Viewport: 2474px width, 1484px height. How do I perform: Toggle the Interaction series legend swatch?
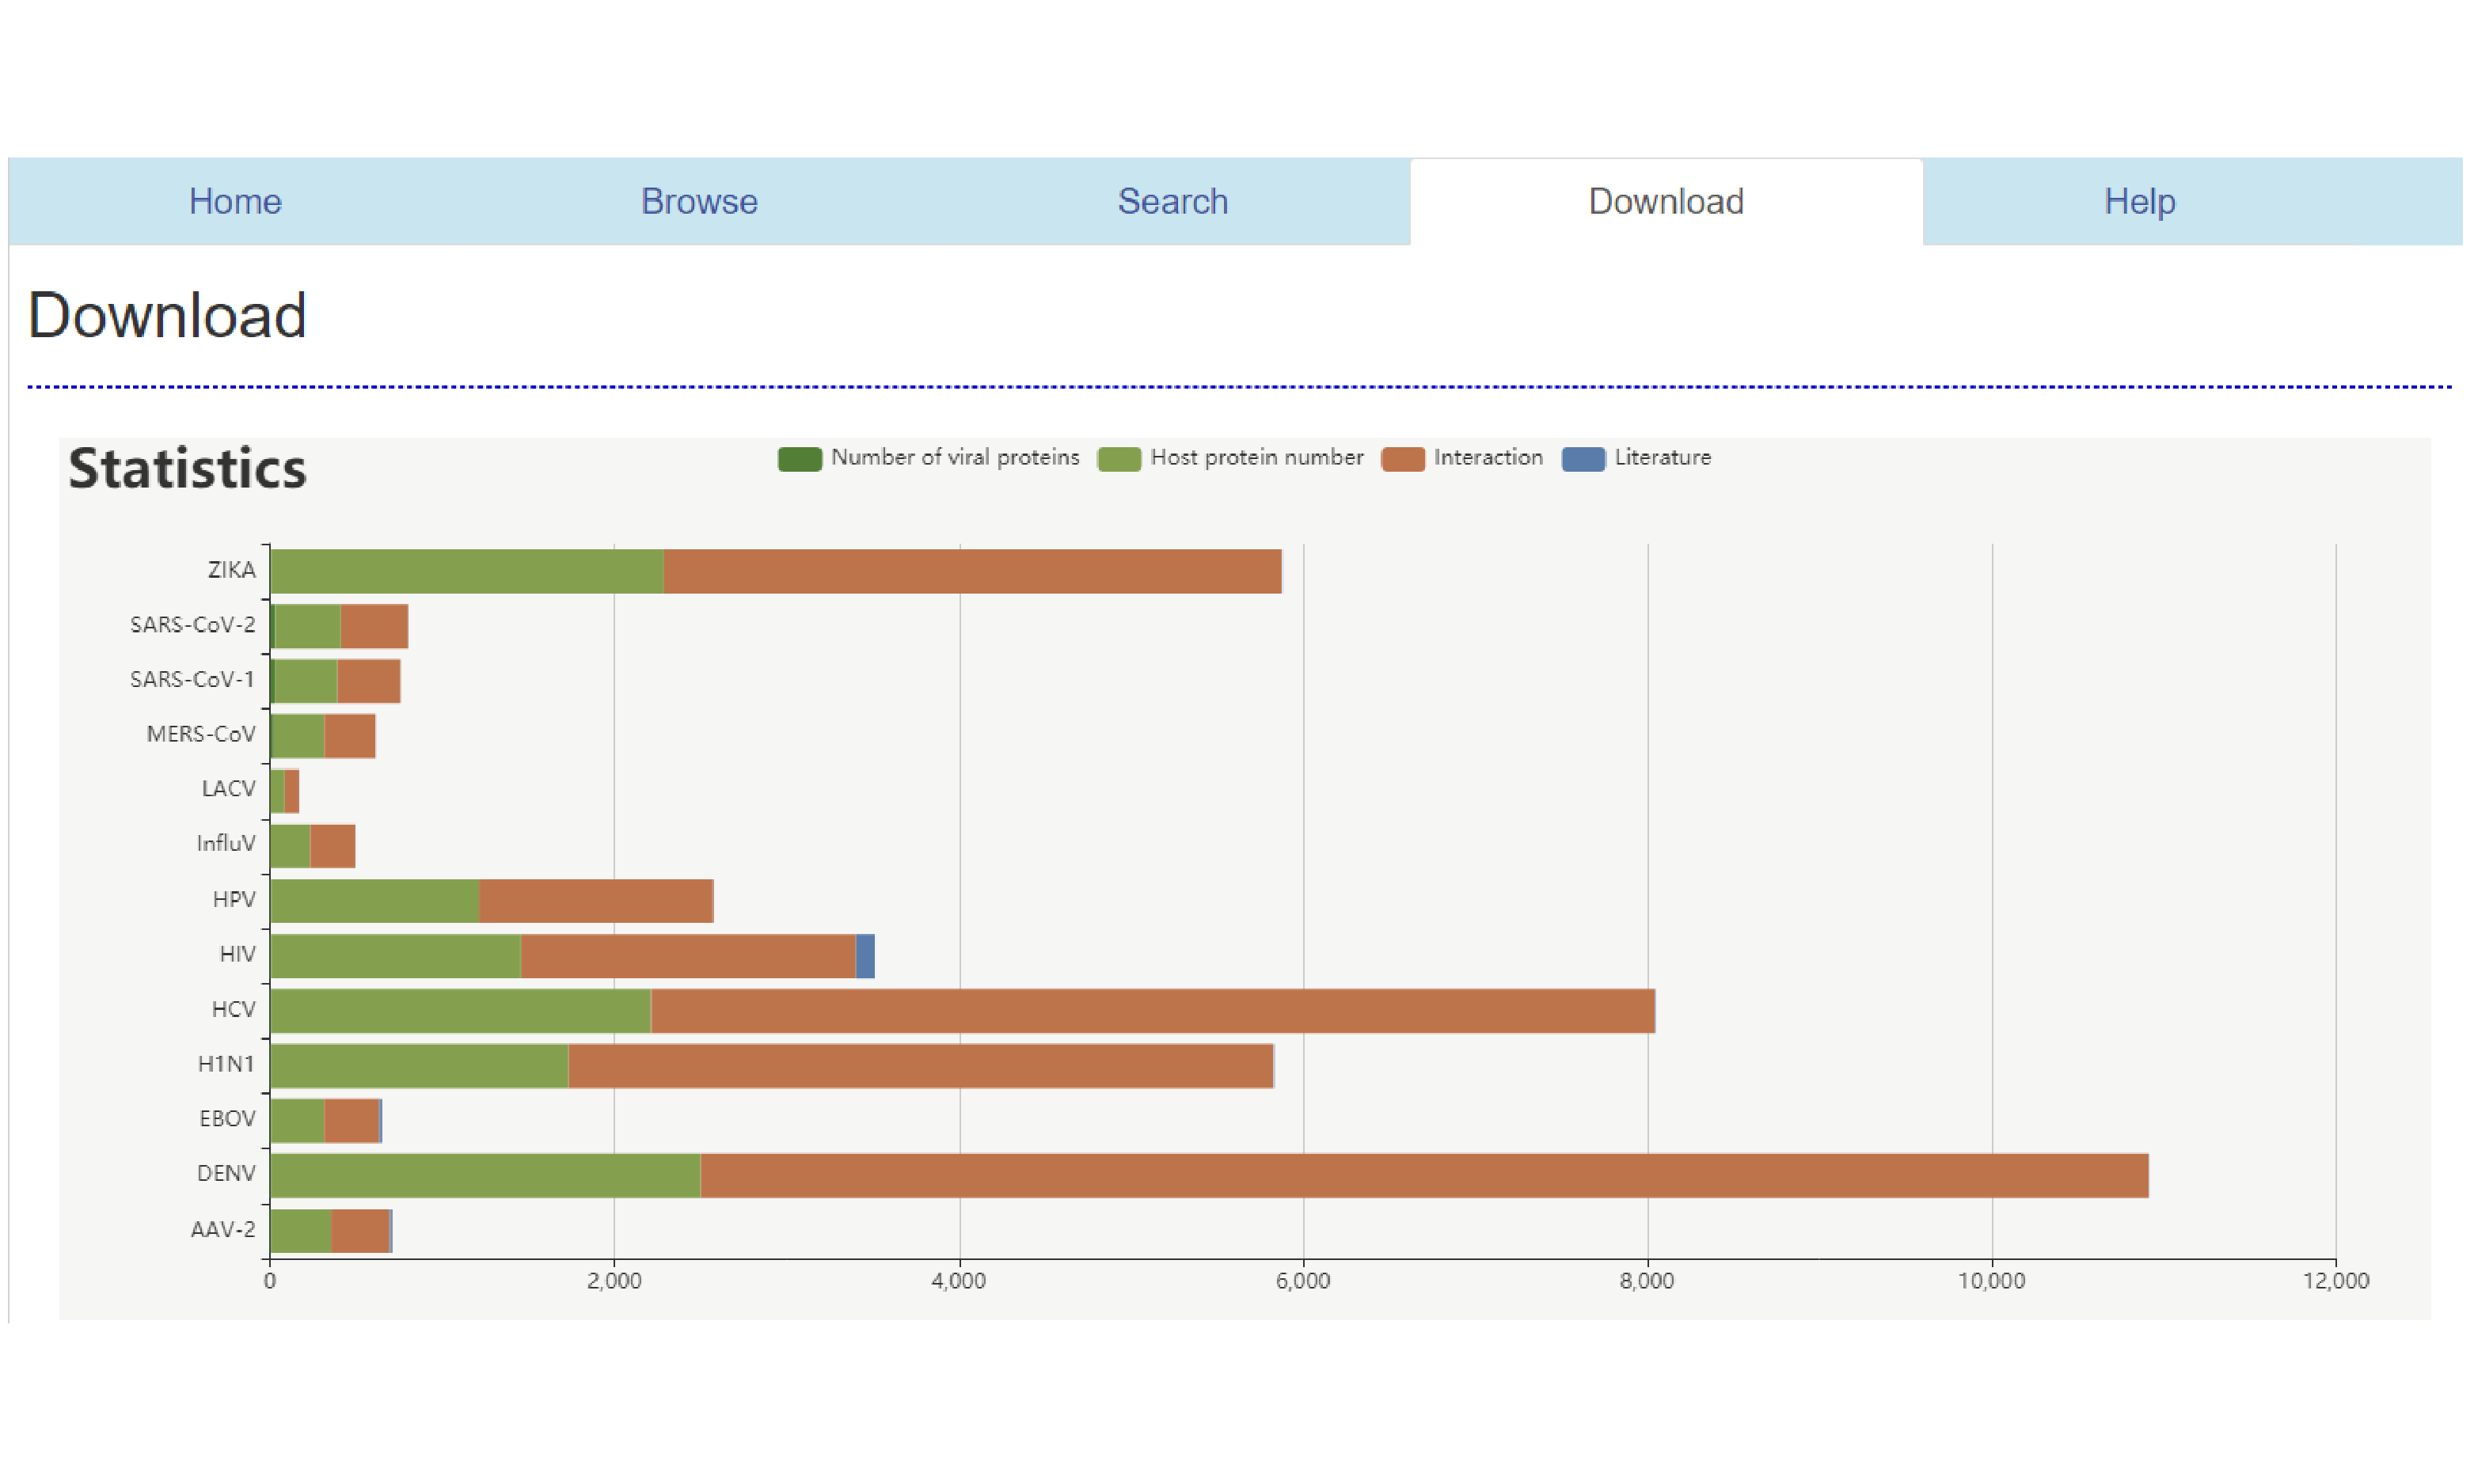point(1402,459)
